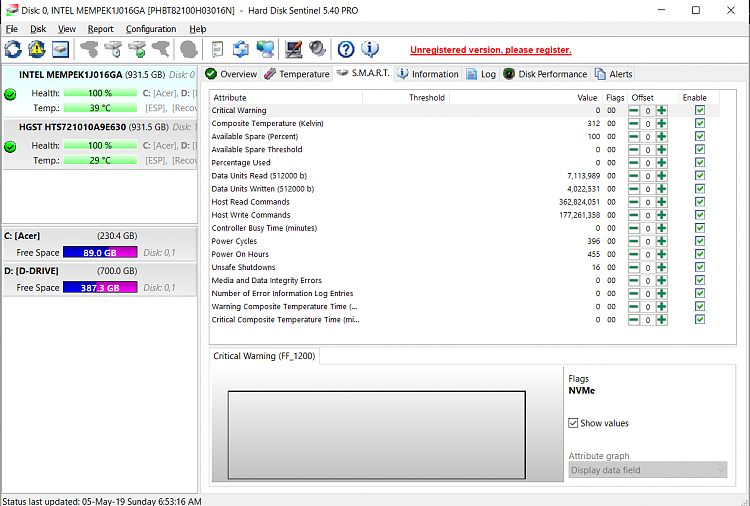
Task: Click minus offset for Host Write Commands
Action: tap(634, 215)
